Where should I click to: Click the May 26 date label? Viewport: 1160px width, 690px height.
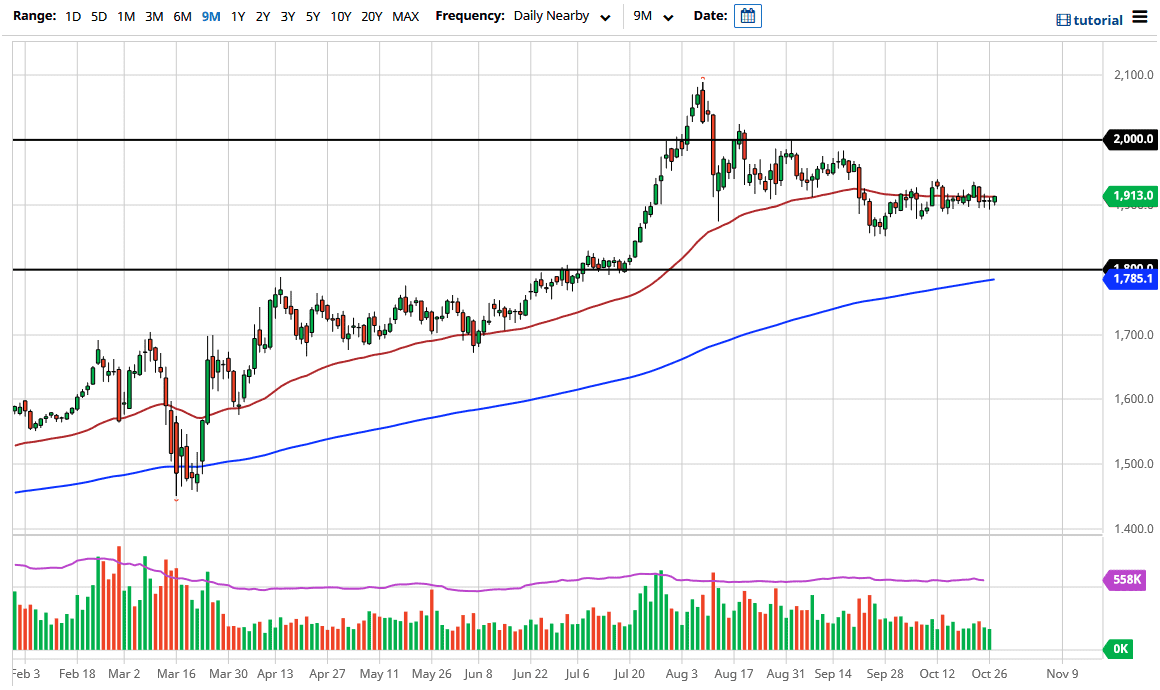tap(431, 674)
